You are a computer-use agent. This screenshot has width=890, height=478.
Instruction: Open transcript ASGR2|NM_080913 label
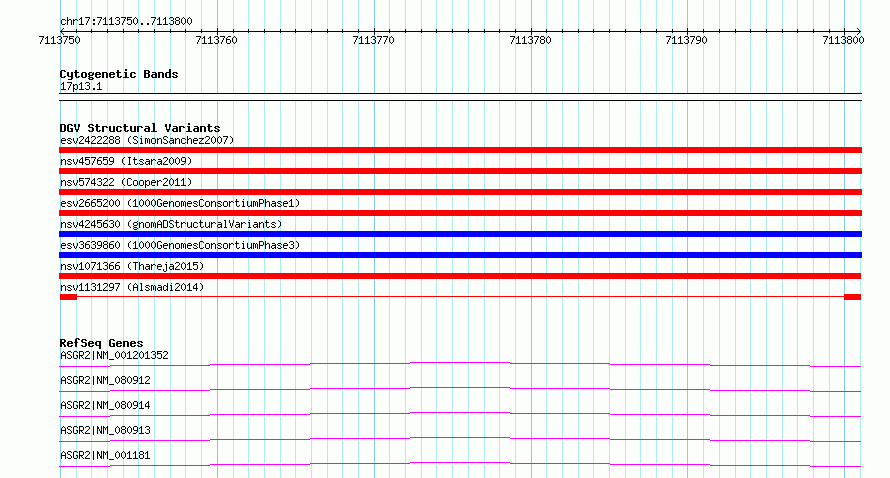coord(105,430)
